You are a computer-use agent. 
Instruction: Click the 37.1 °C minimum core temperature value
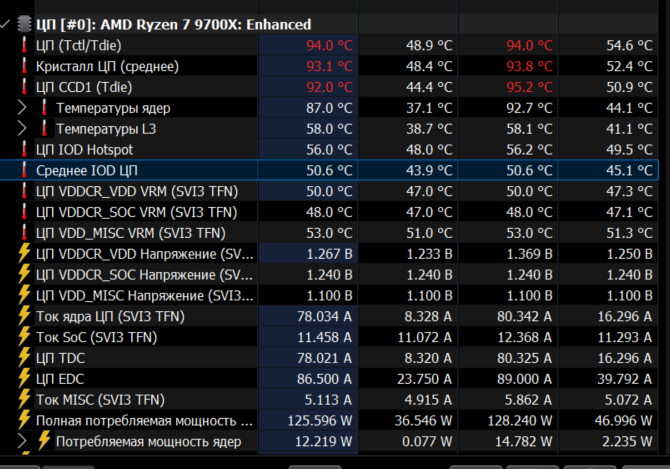(x=429, y=108)
